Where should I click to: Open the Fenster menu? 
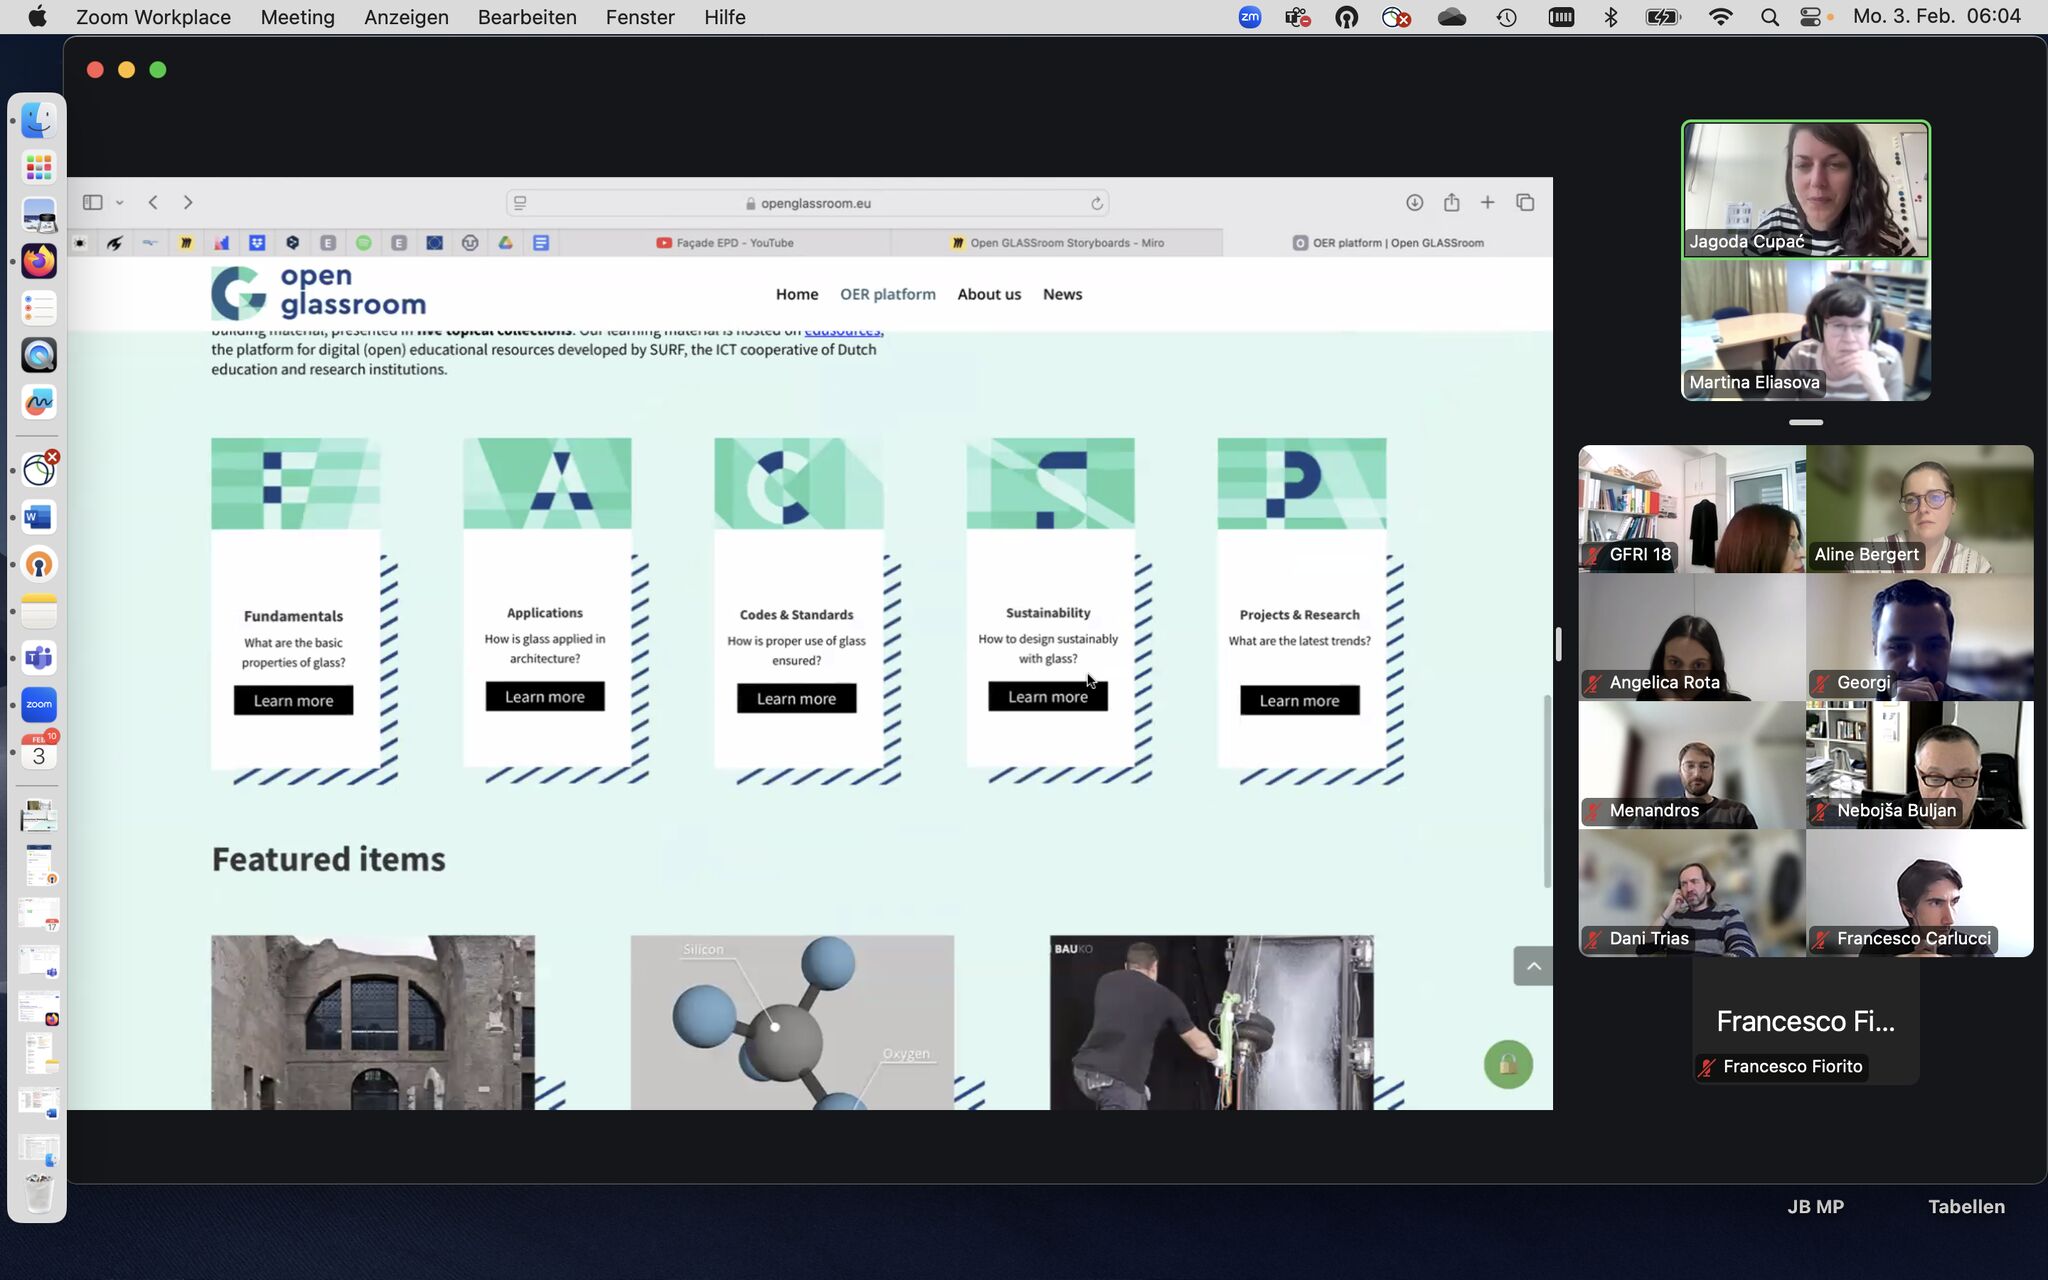(x=640, y=17)
